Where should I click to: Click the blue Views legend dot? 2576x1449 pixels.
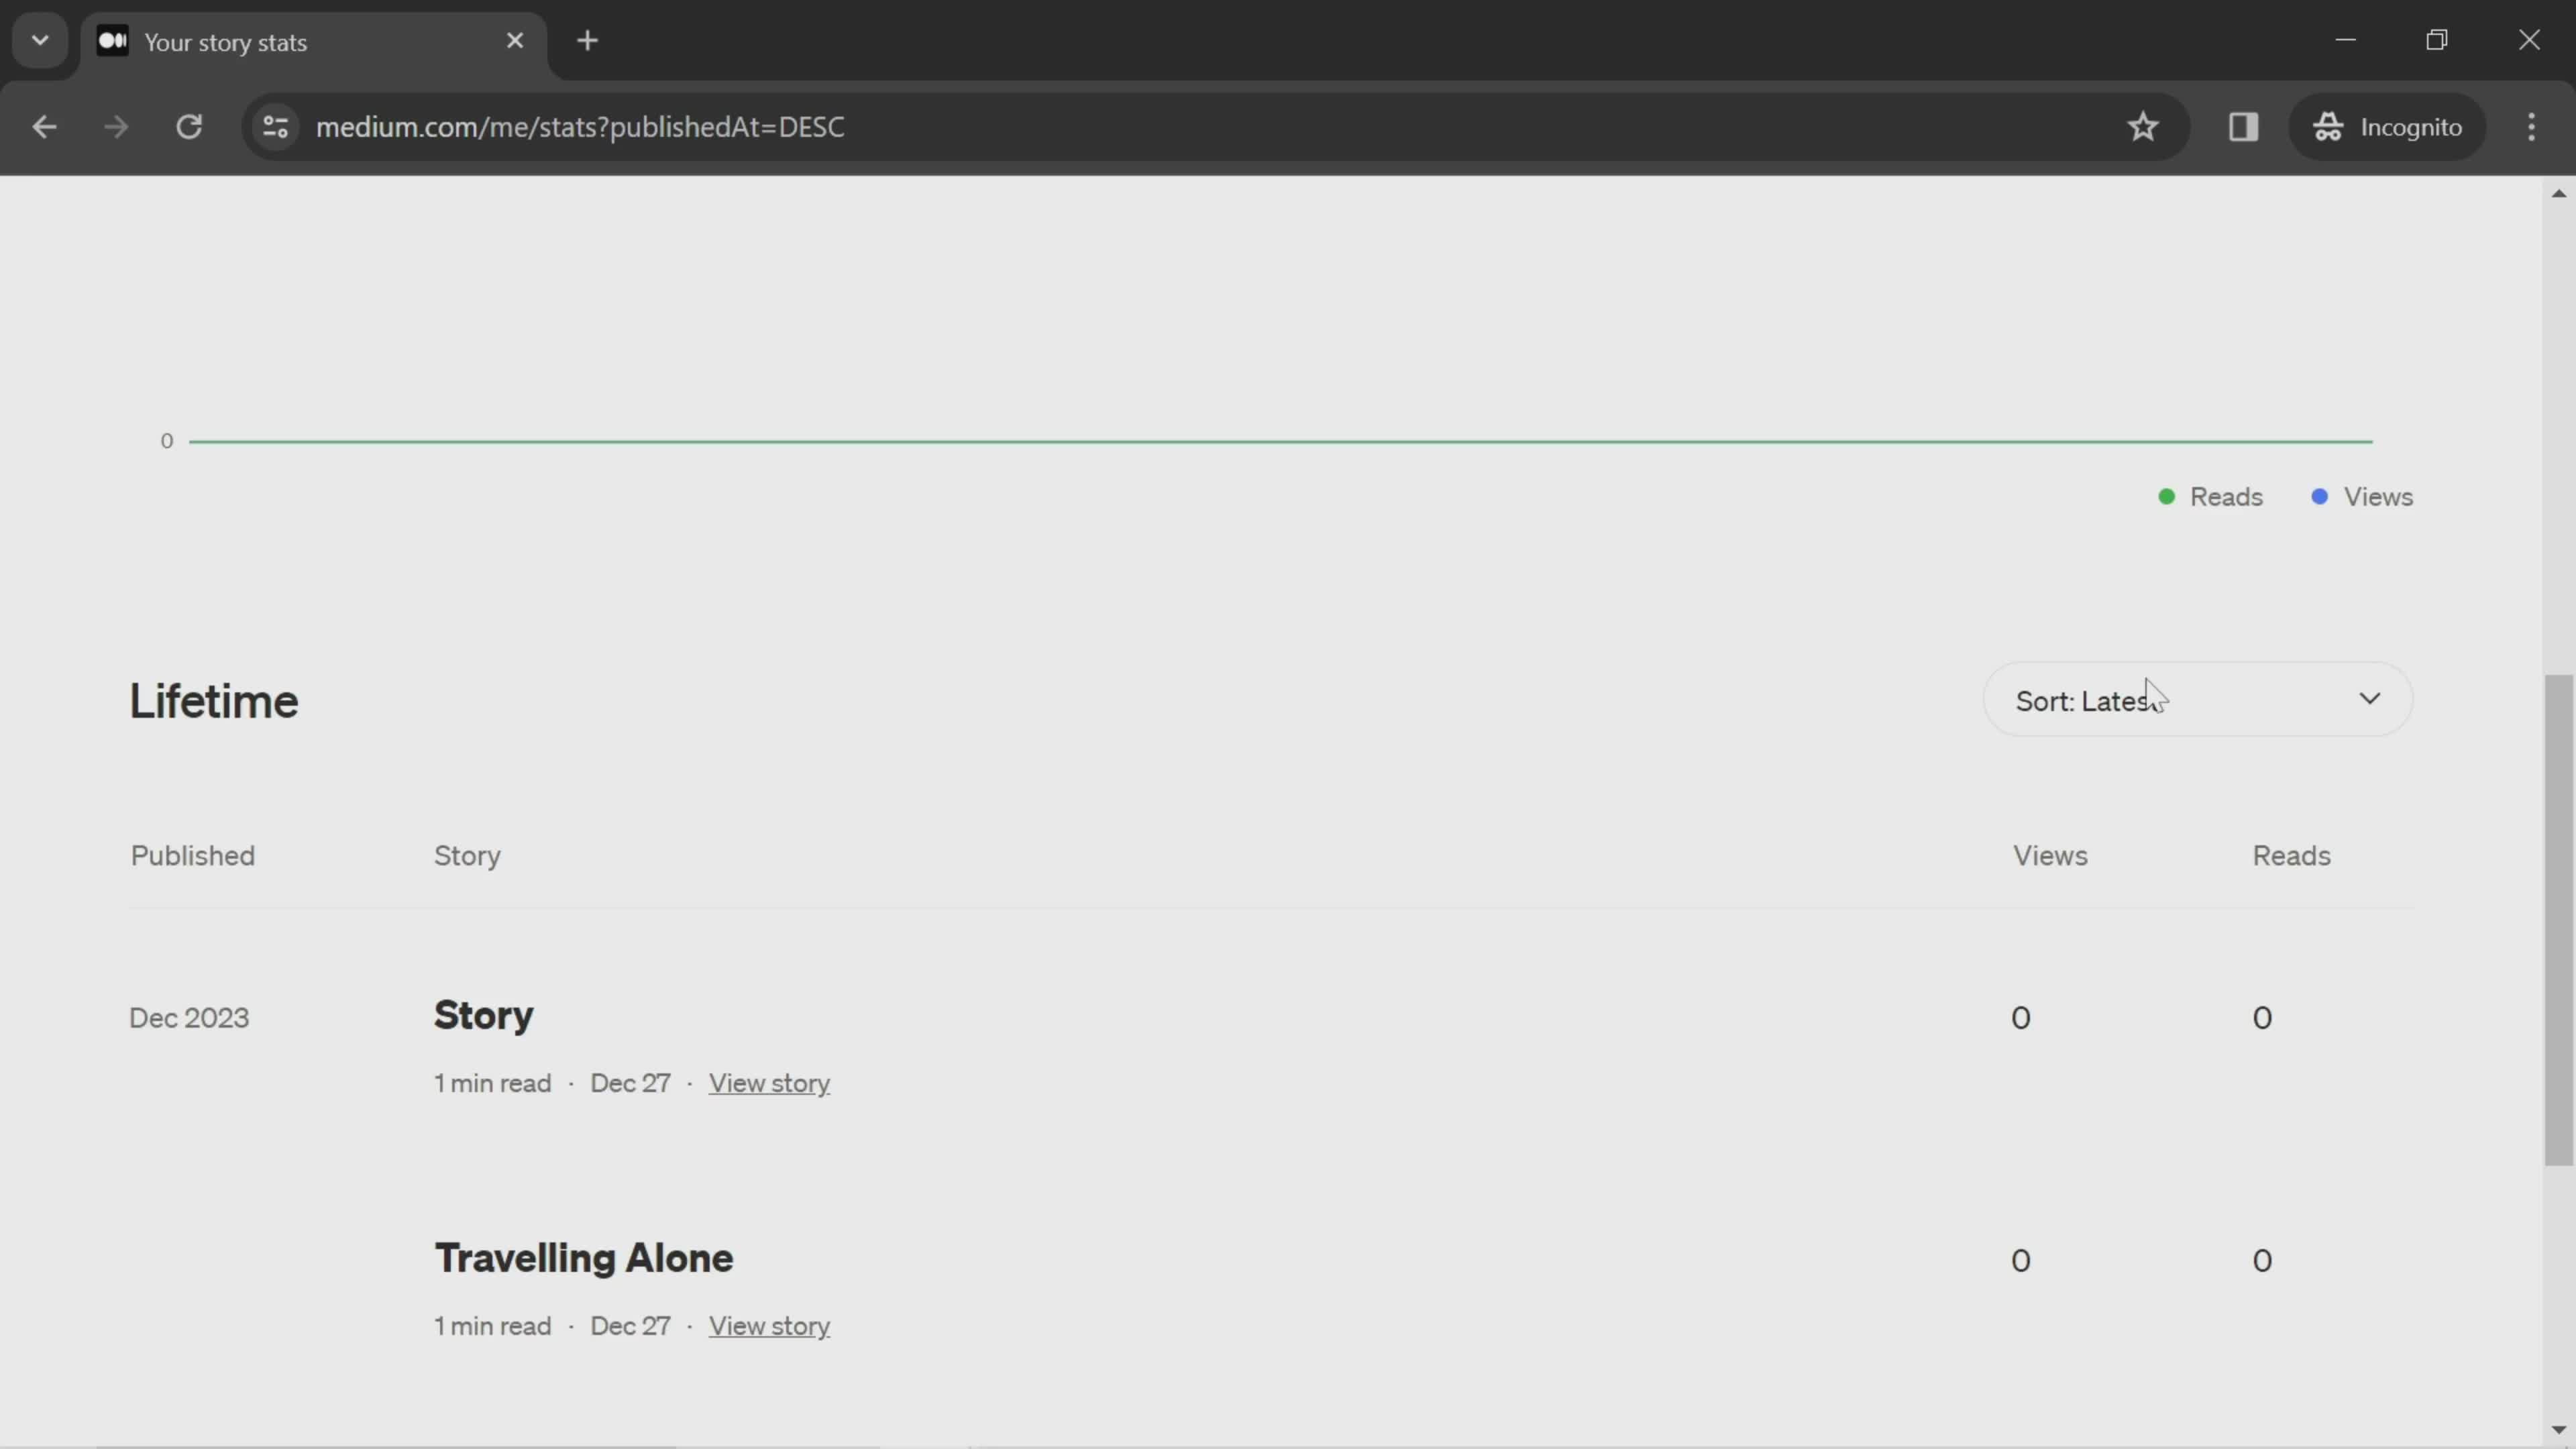2319,497
